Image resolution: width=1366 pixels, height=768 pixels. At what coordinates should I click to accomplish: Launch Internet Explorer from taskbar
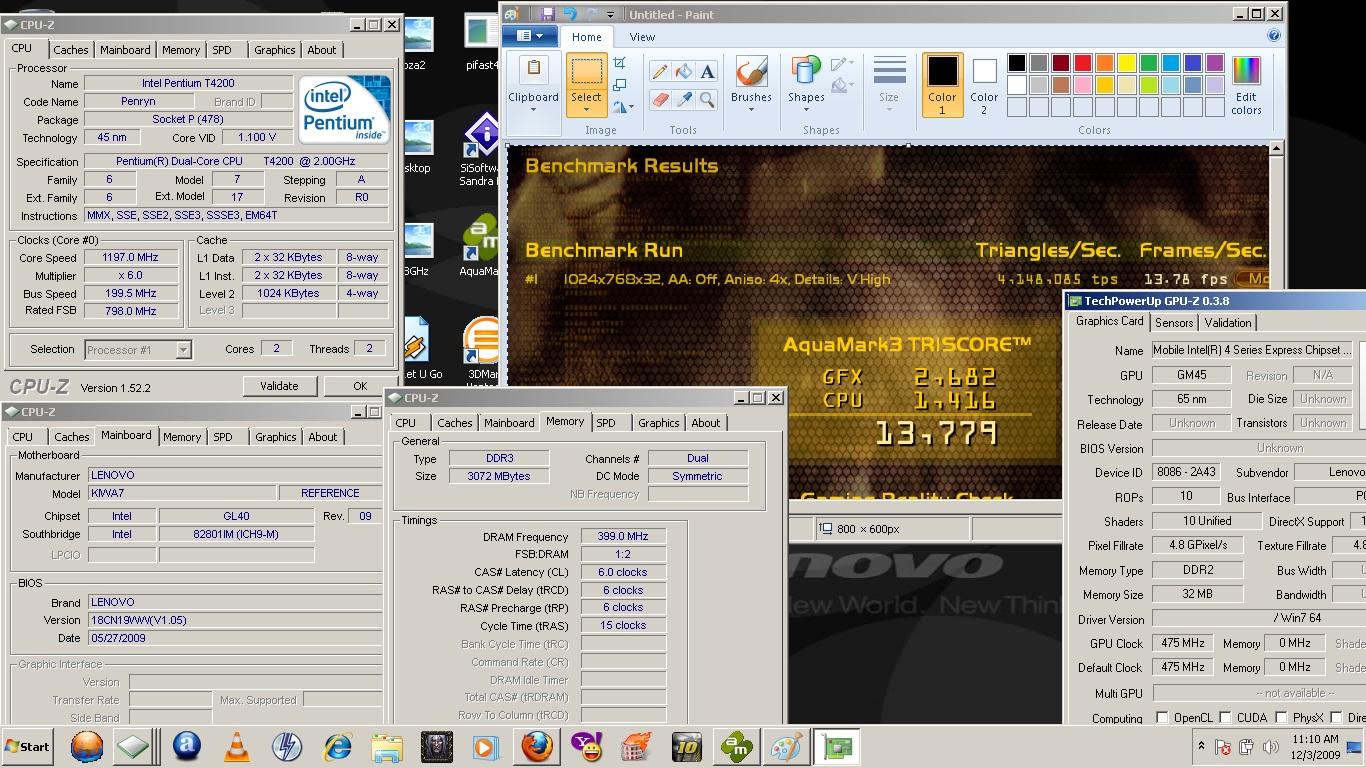click(337, 747)
